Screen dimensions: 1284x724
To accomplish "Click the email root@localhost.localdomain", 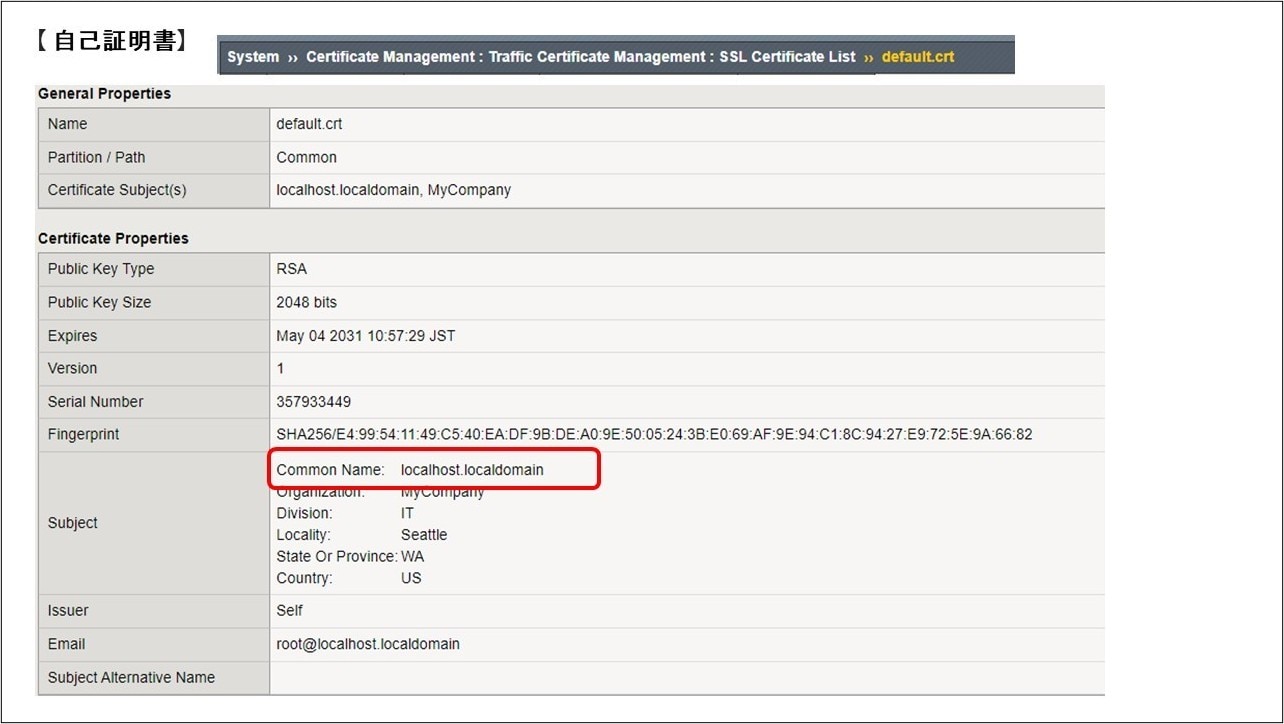I will click(x=367, y=644).
